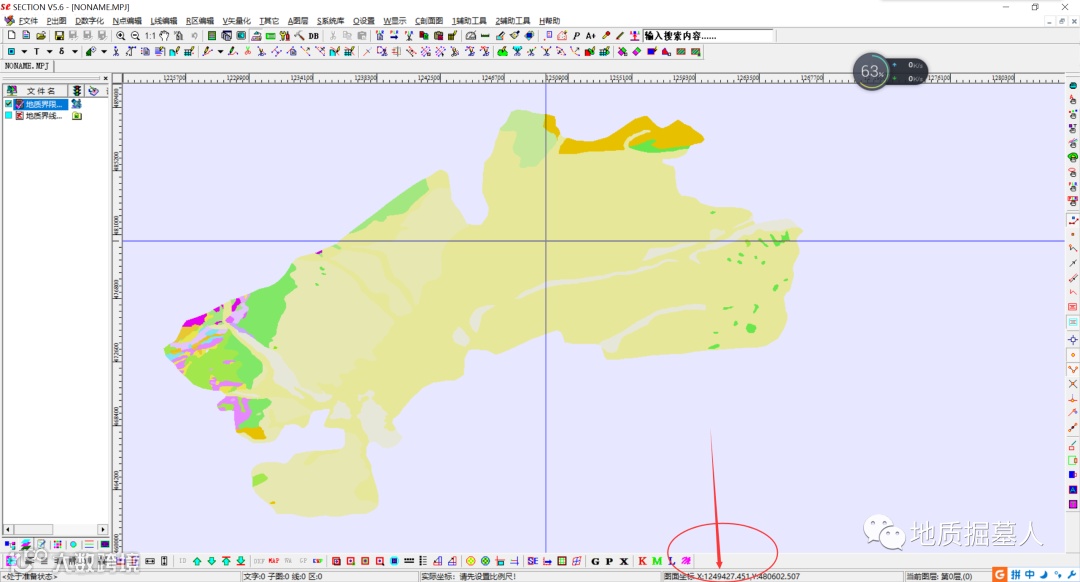Screen dimensions: 1080x582
Task: Click the Save file icon
Action: click(x=59, y=36)
